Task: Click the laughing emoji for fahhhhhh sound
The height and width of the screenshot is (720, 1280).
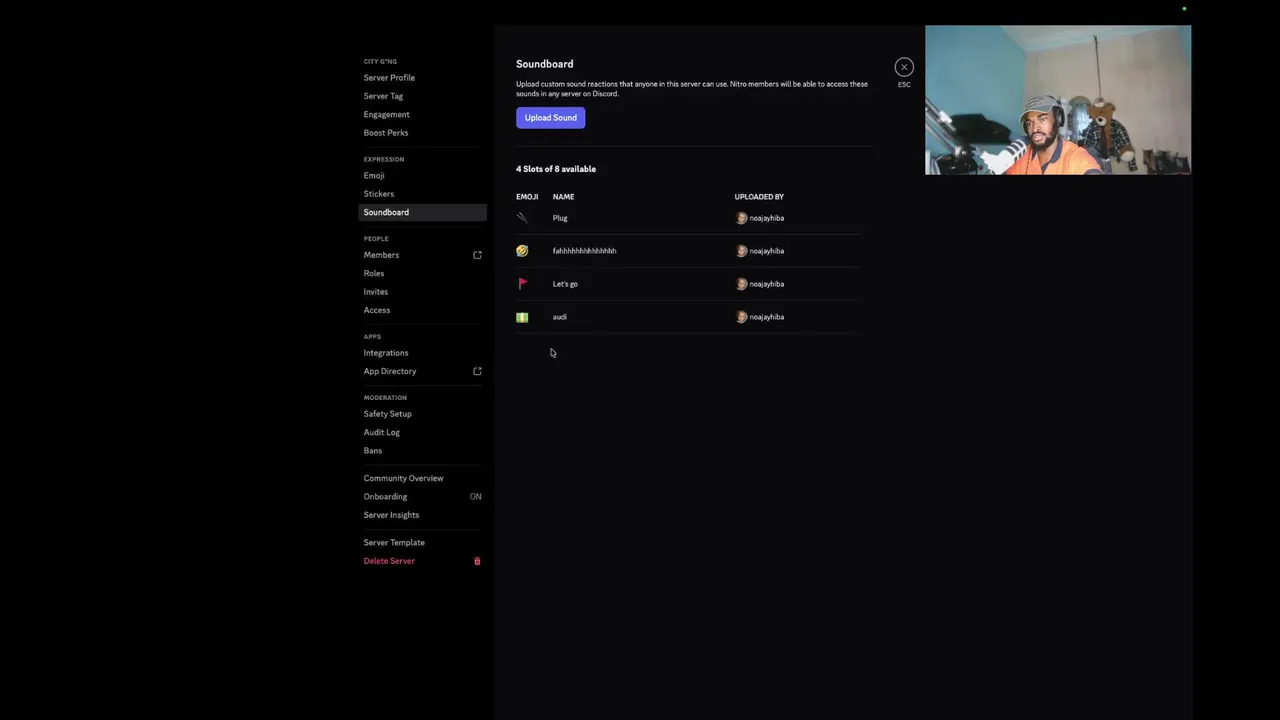Action: click(x=522, y=251)
